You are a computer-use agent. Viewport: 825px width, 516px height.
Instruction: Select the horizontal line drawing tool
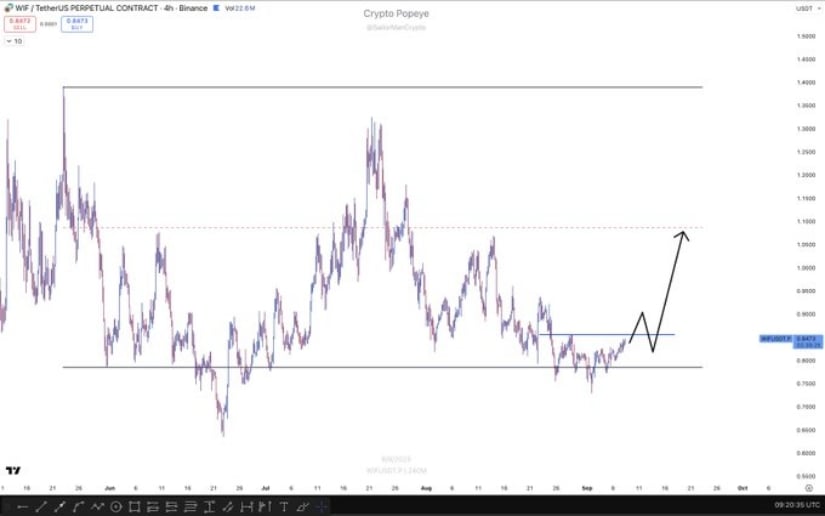(23, 507)
